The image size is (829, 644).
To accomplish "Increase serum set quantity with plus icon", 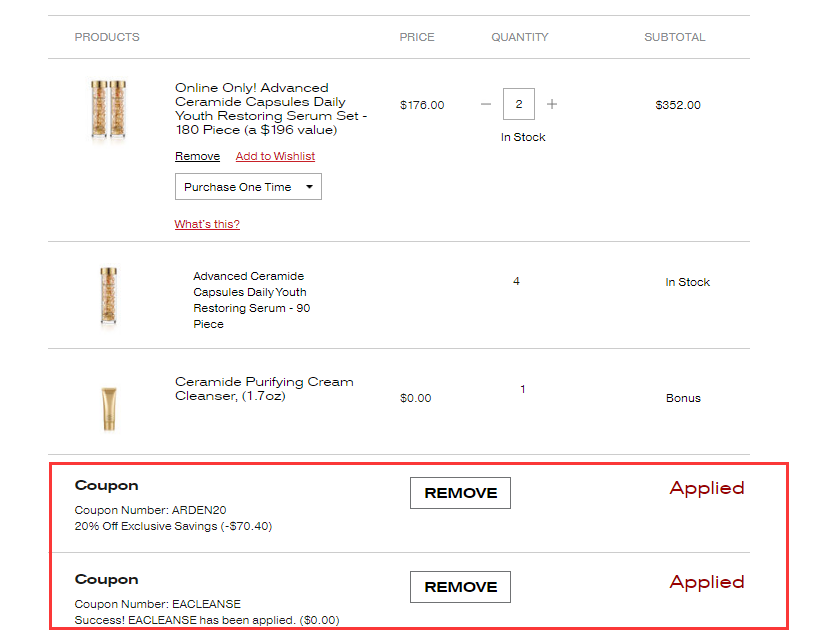I will [x=552, y=104].
